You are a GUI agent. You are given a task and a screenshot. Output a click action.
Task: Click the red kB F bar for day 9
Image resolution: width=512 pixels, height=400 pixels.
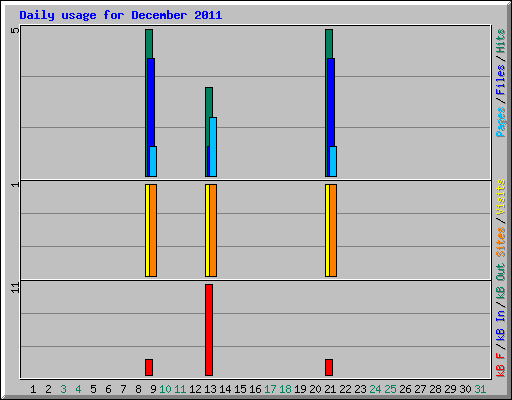click(149, 367)
